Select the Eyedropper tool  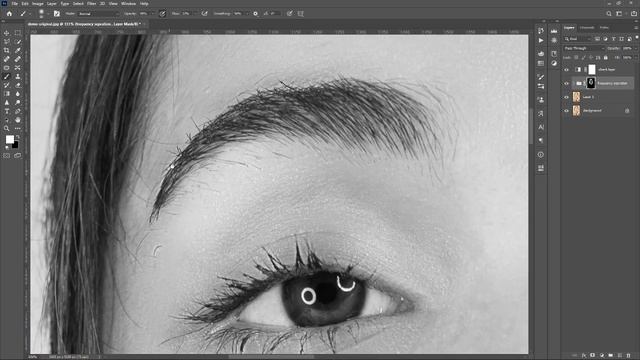[x=18, y=50]
